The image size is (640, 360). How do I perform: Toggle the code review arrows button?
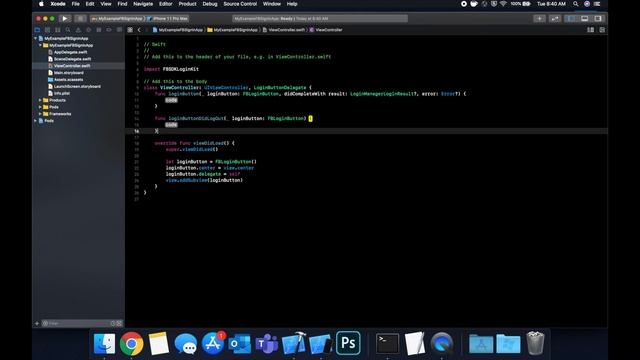point(555,18)
